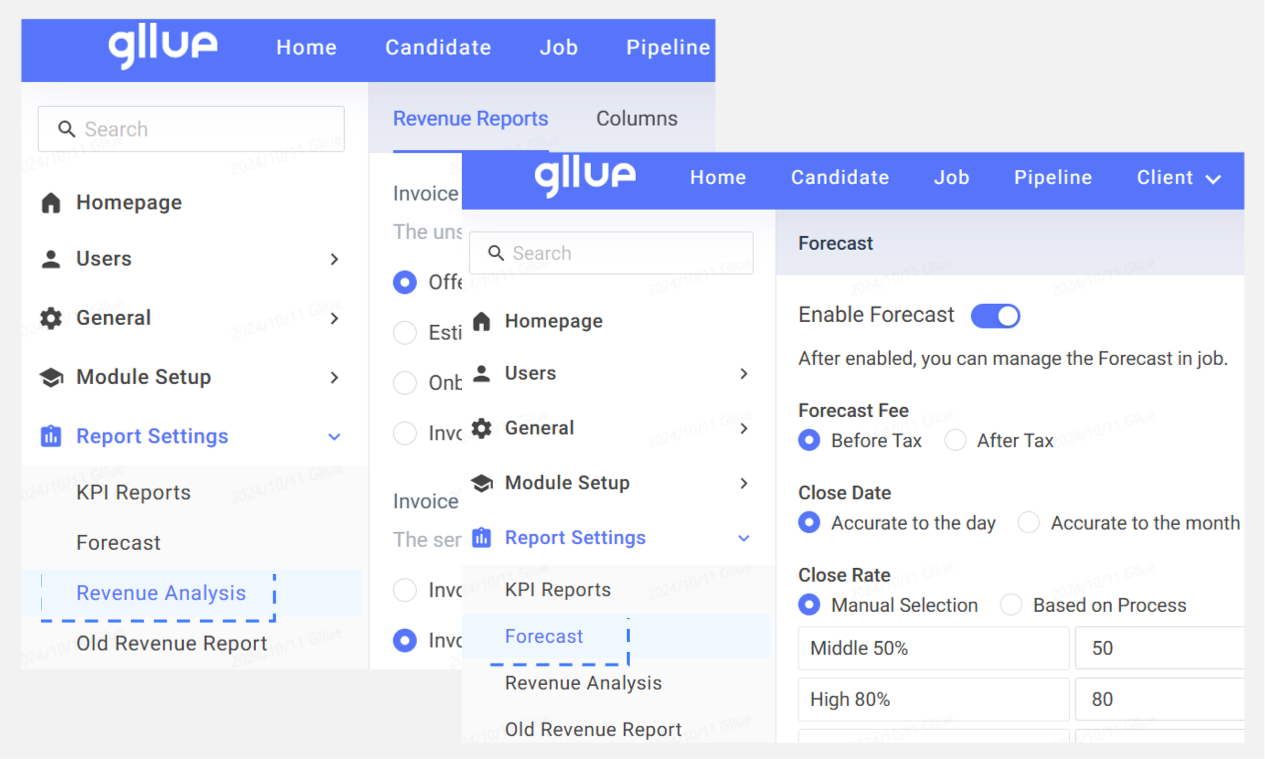Click the Report Settings chart icon in back sidebar

50,437
